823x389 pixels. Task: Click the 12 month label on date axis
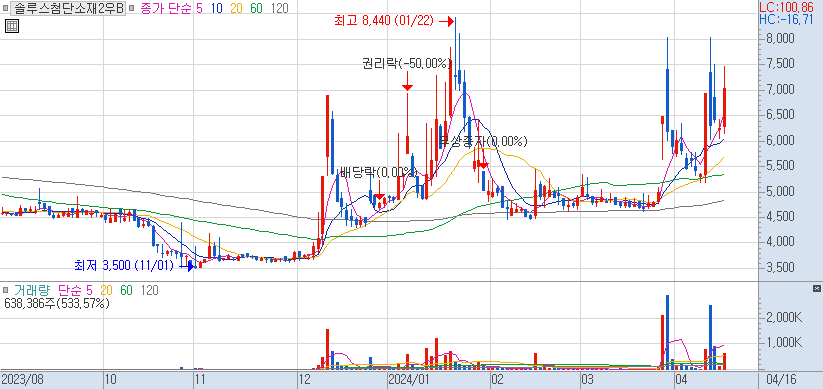pyautogui.click(x=304, y=379)
